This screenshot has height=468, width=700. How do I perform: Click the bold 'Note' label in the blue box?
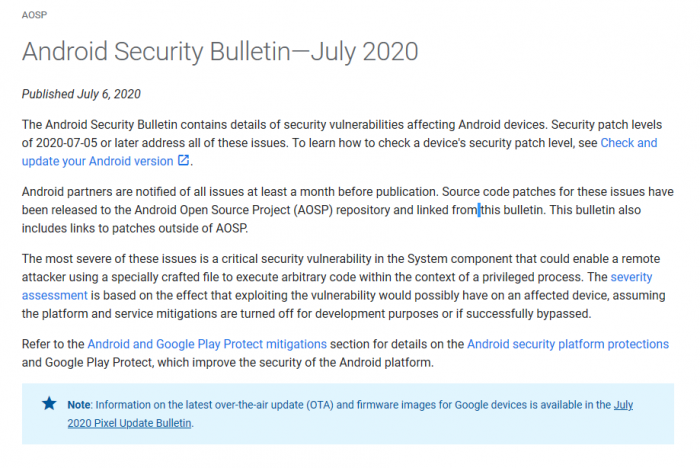pyautogui.click(x=79, y=404)
